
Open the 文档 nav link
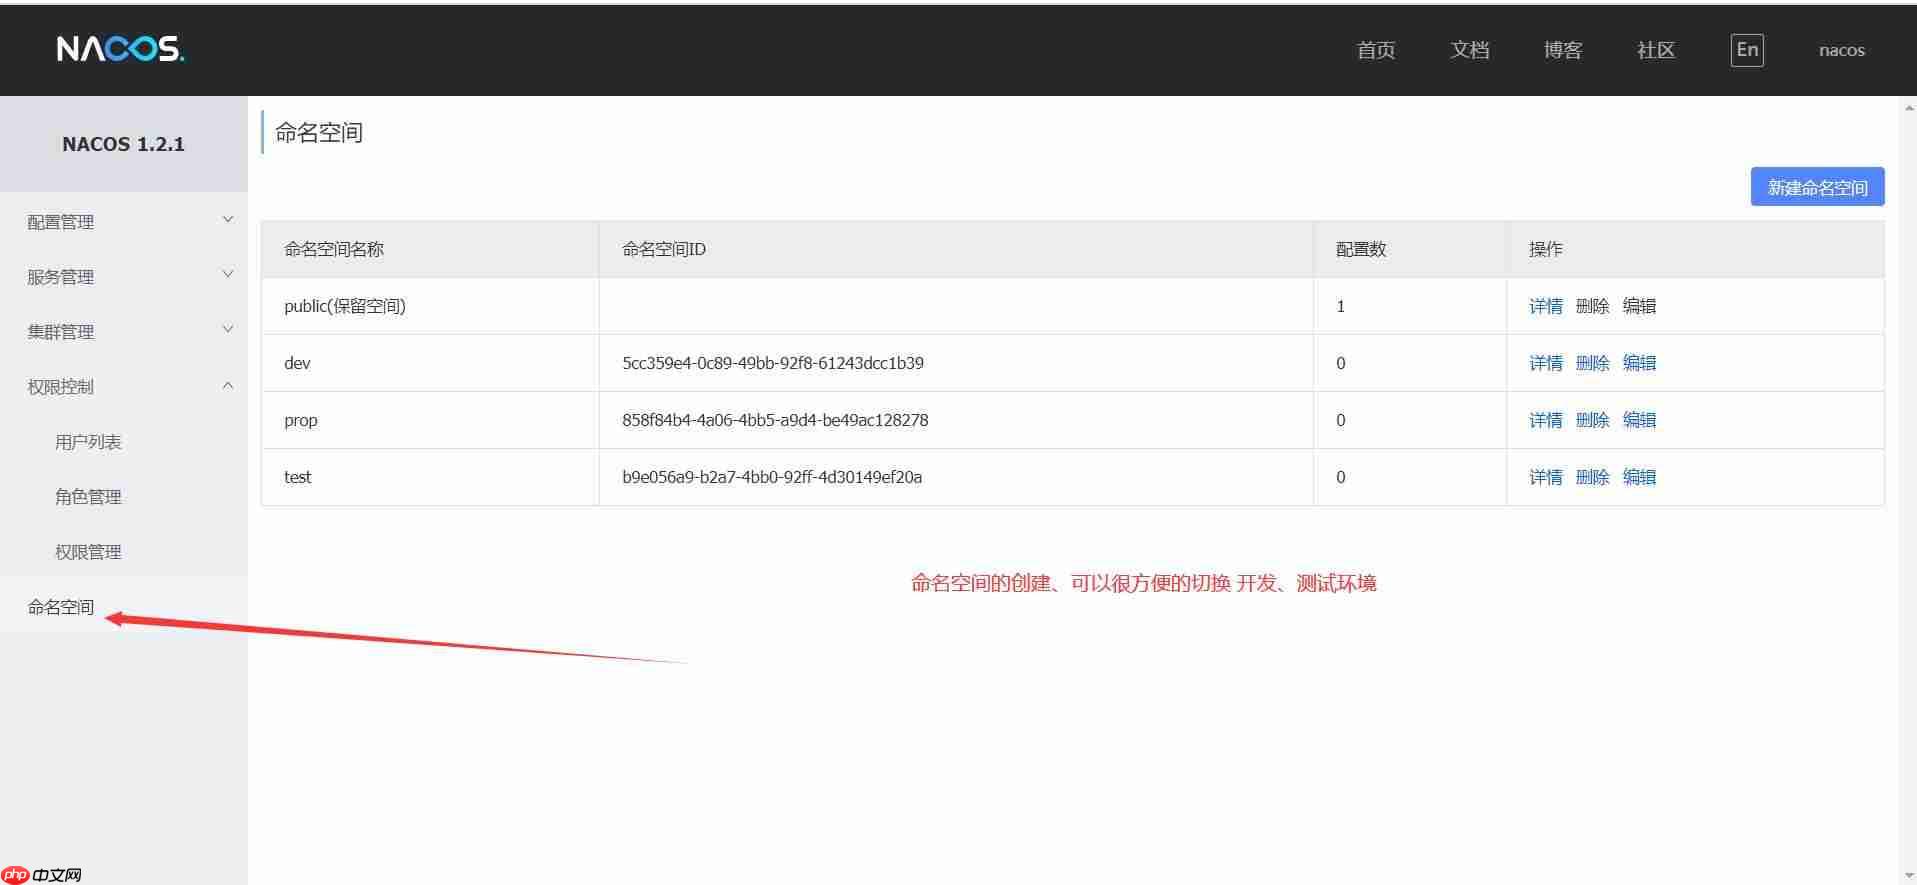[1470, 50]
